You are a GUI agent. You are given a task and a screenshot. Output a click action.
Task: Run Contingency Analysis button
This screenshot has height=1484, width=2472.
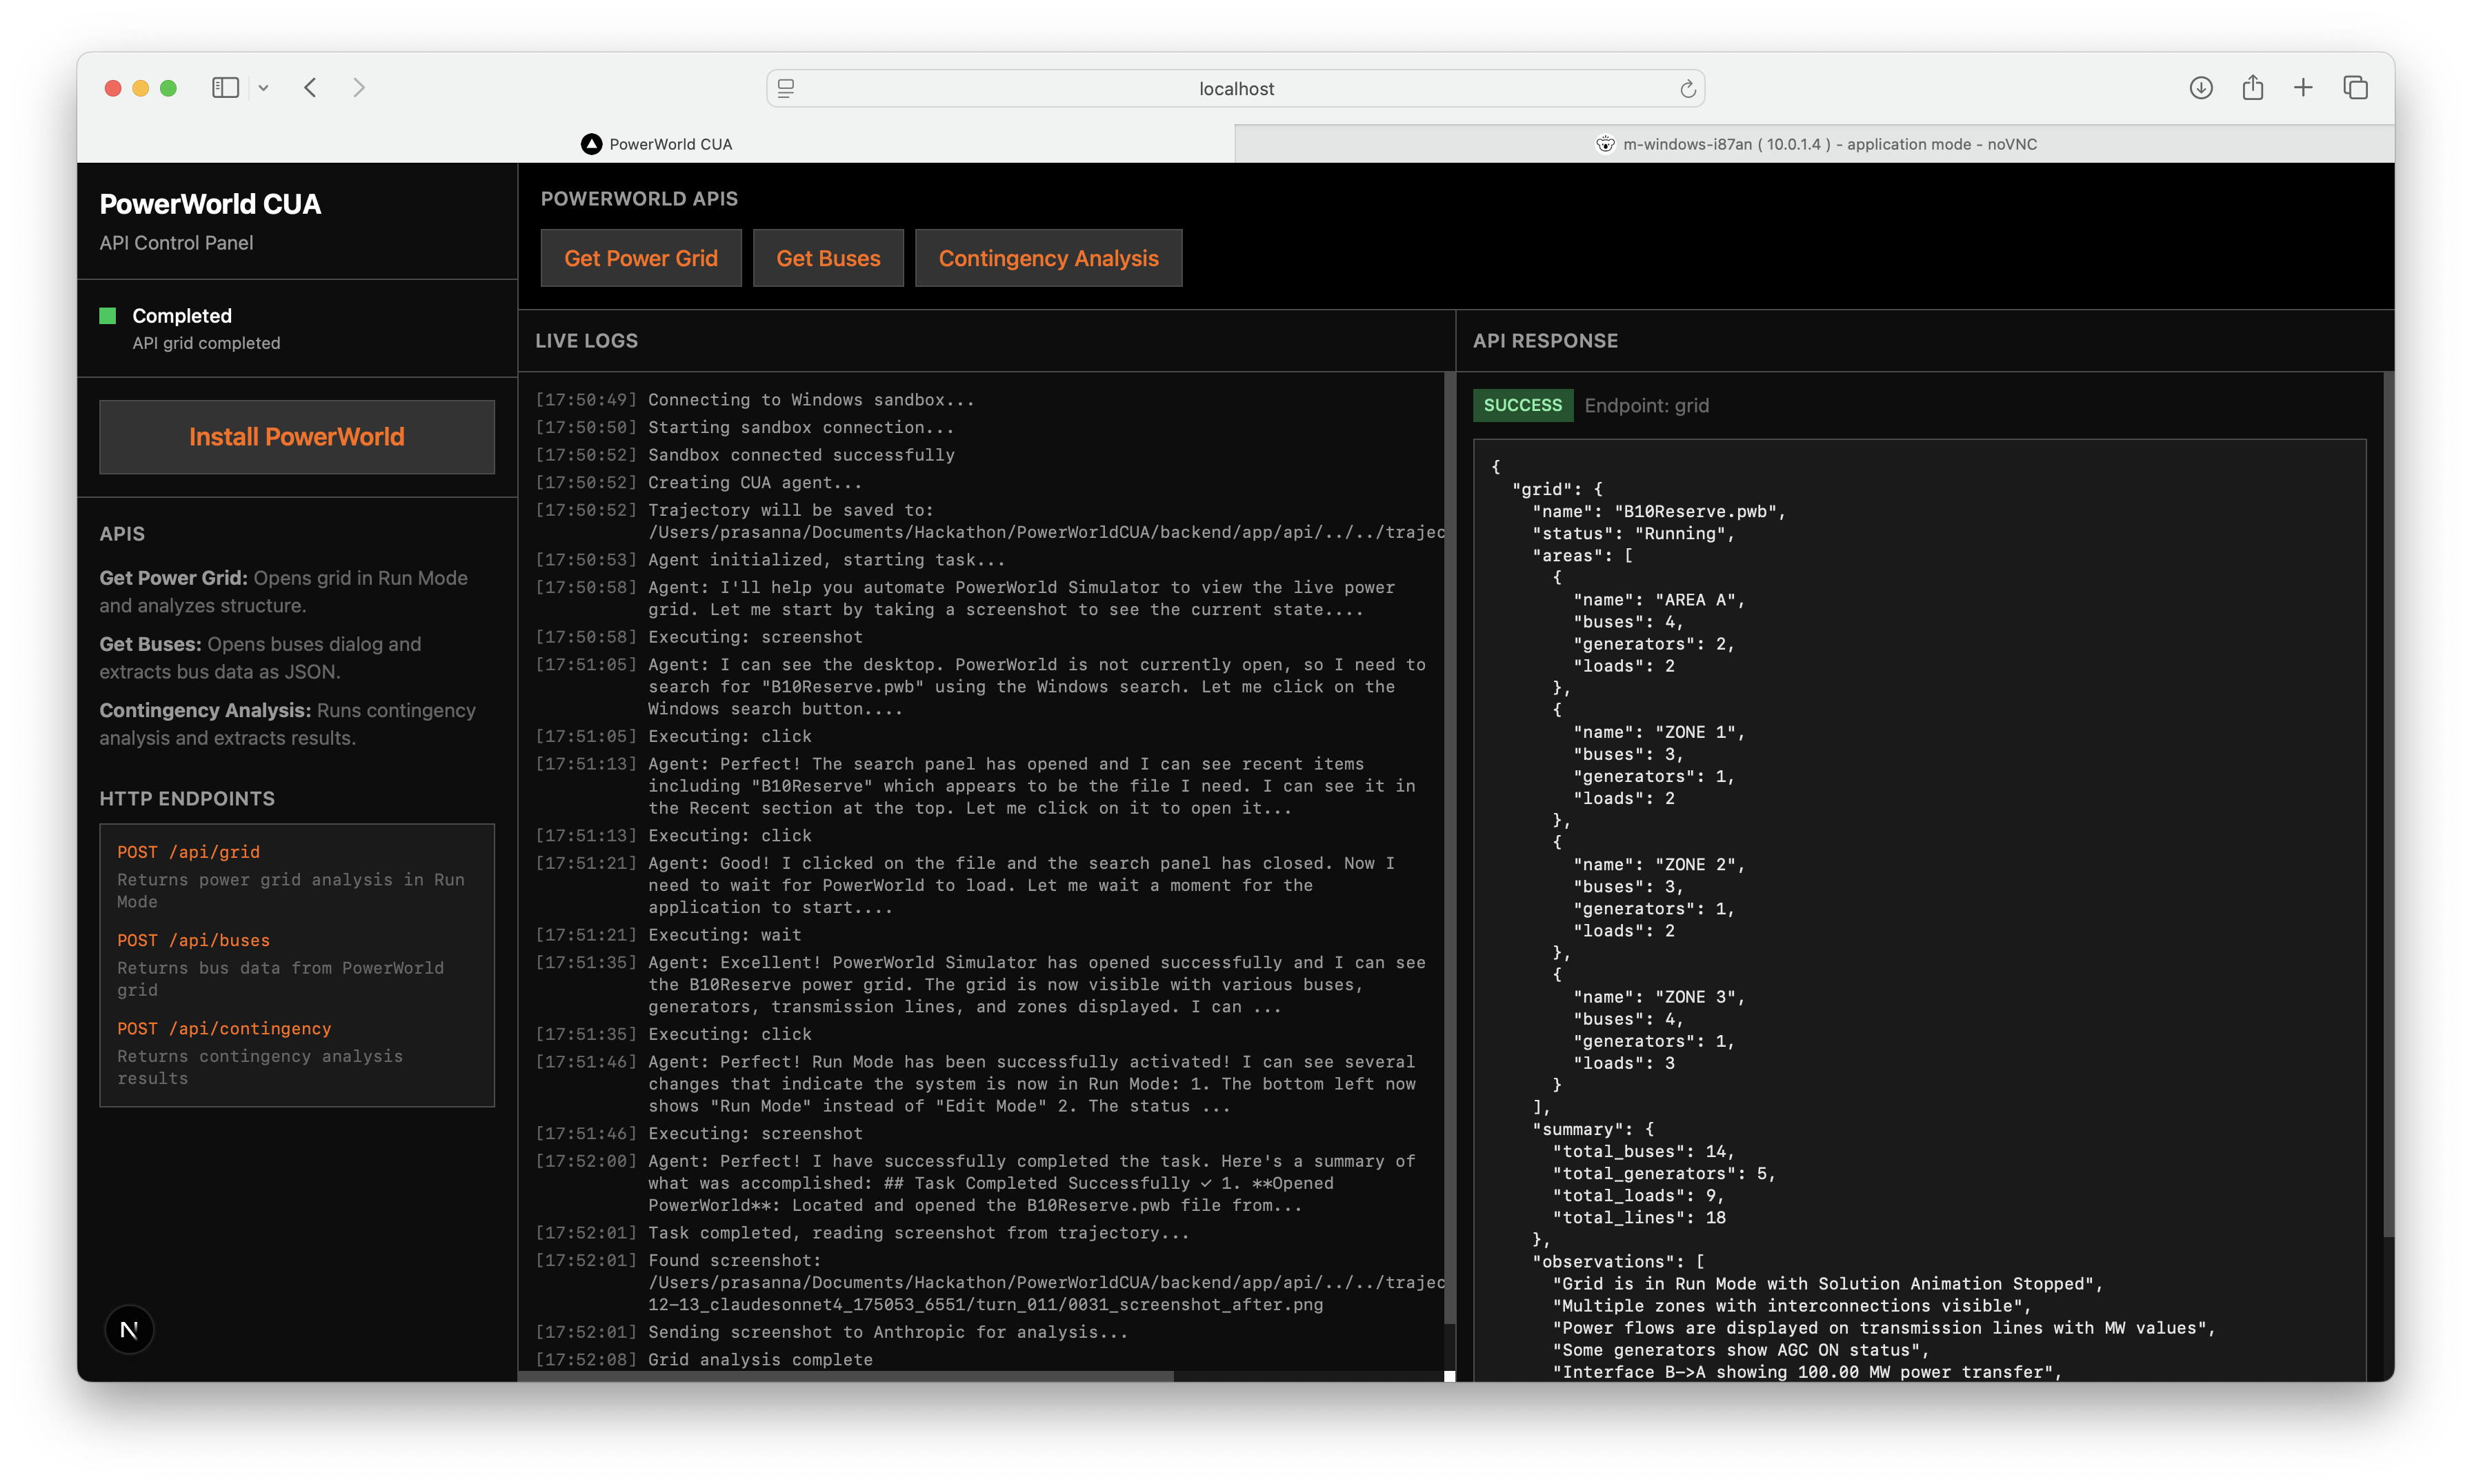1048,258
